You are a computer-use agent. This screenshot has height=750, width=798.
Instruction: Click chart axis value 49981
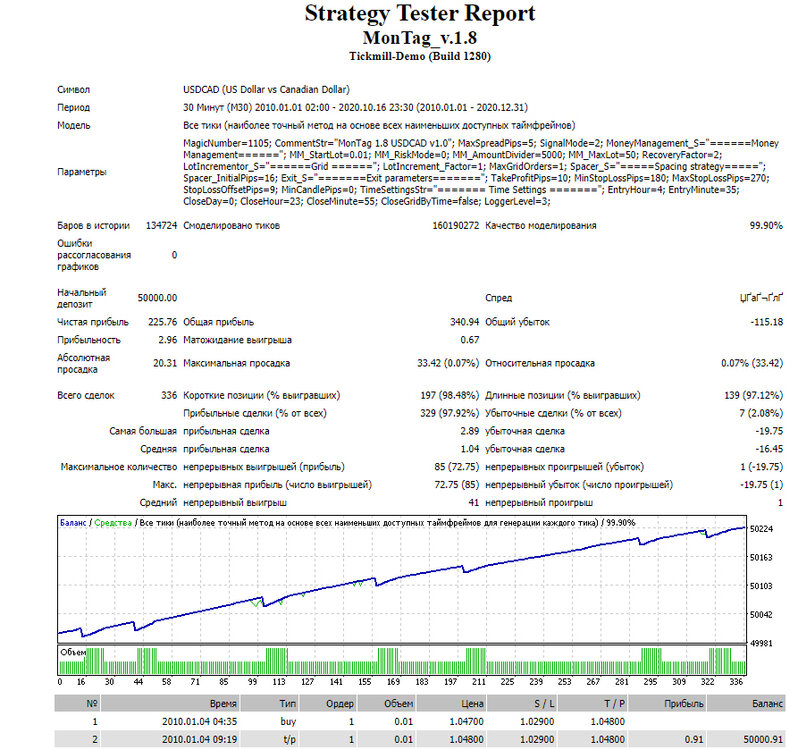pyautogui.click(x=761, y=643)
